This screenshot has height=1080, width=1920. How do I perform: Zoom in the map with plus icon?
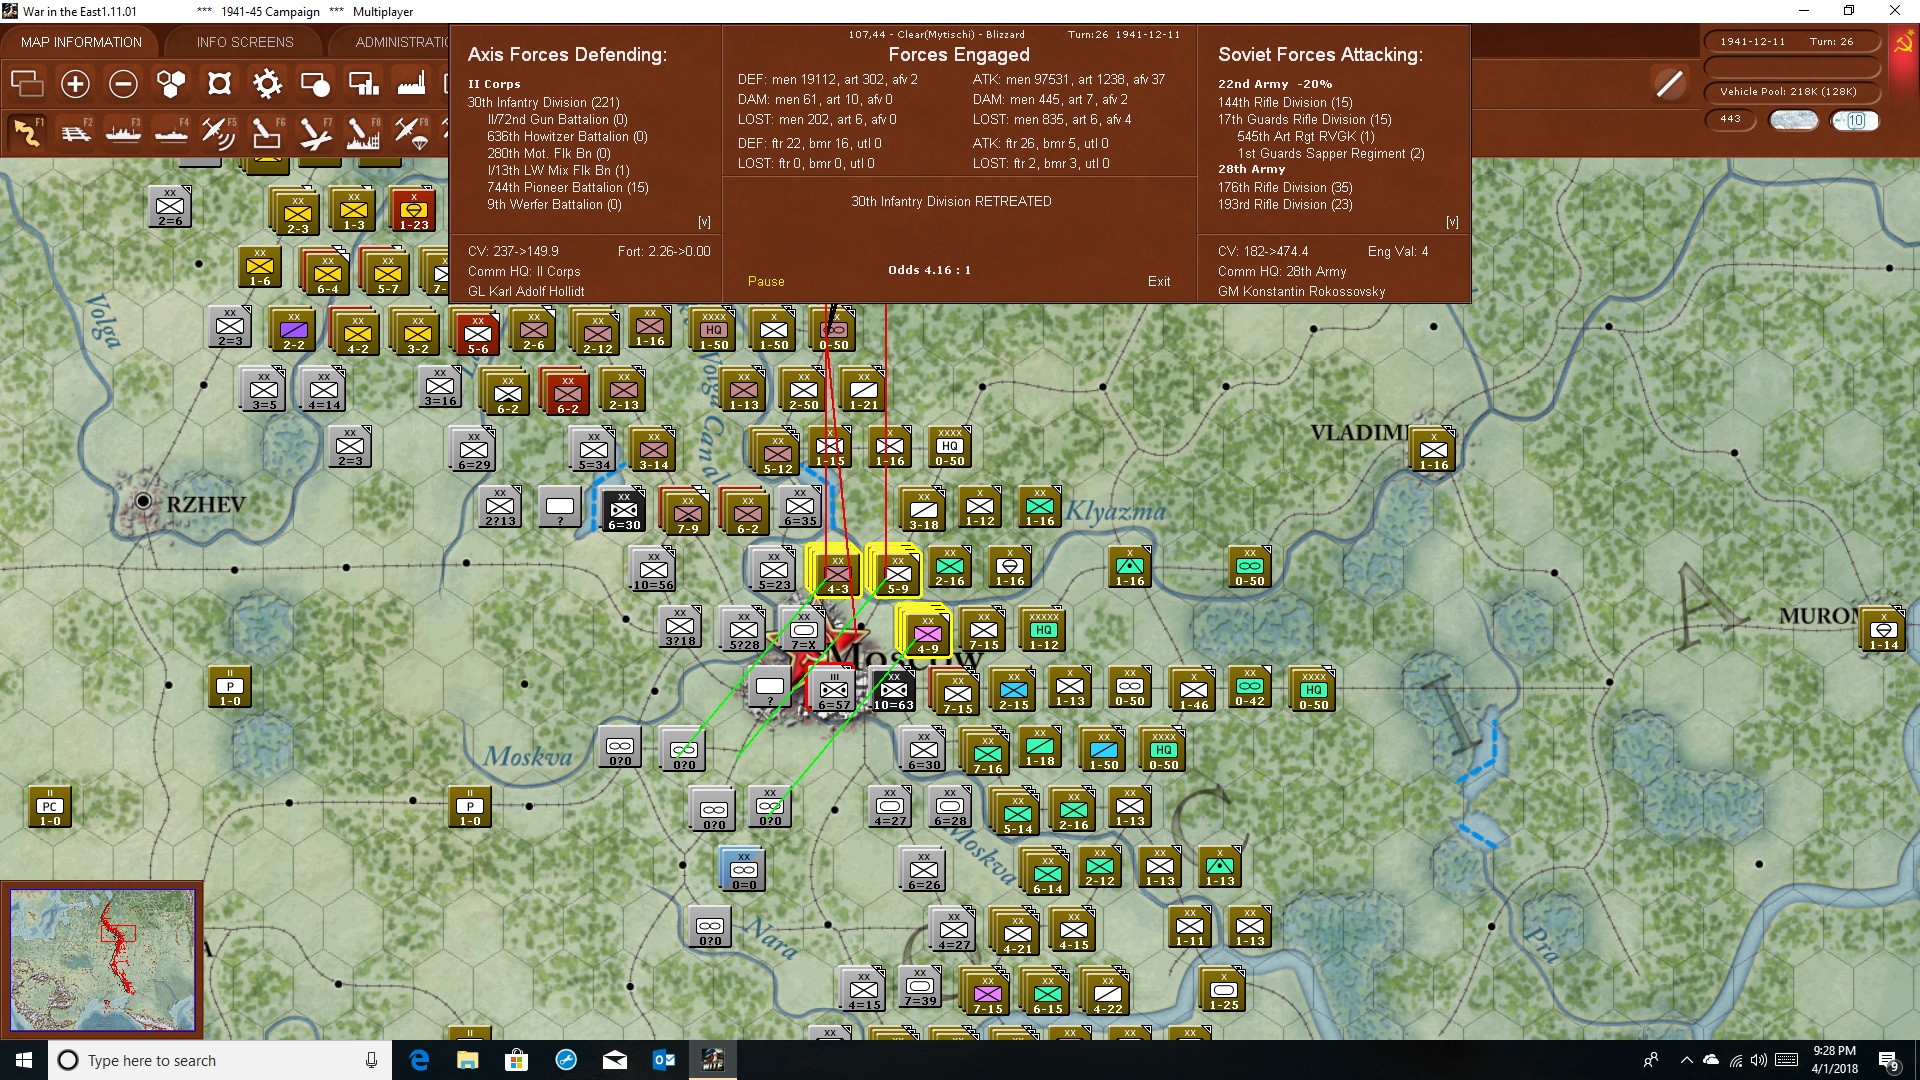pos(75,84)
